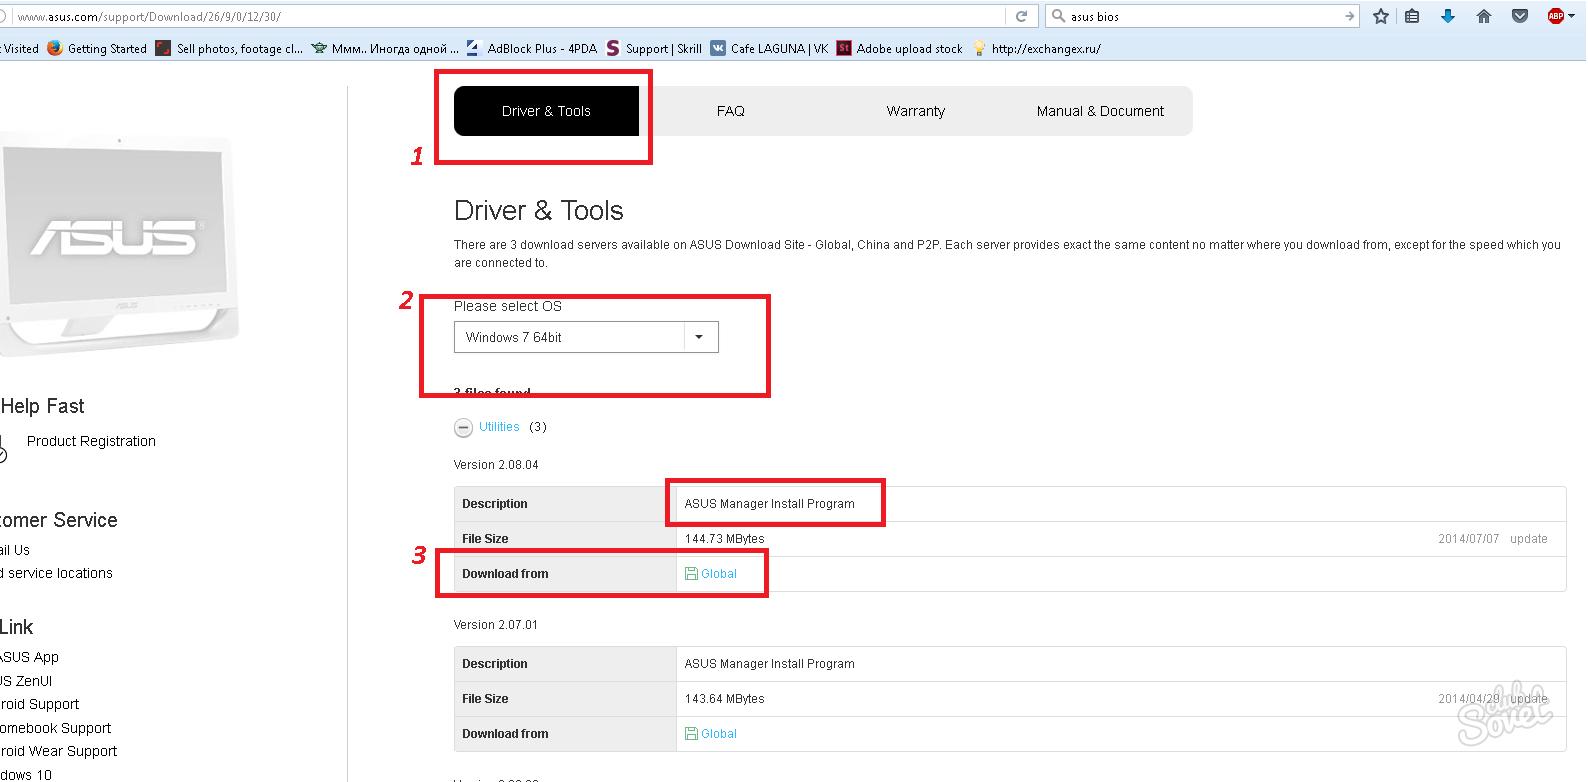Screen dimensions: 1588x782
Task: Bookmark this page with the star icon
Action: [x=1381, y=16]
